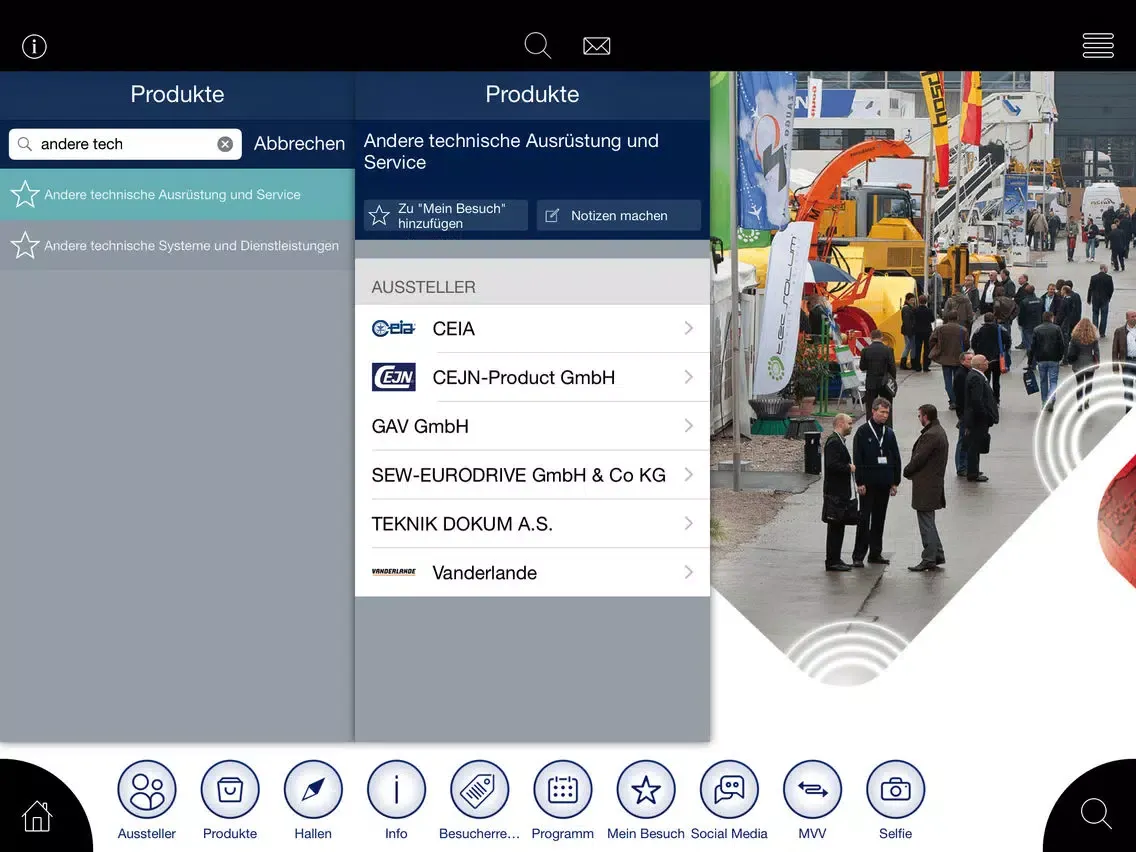Open Info icon in the bottom bar
The height and width of the screenshot is (852, 1136).
click(396, 790)
